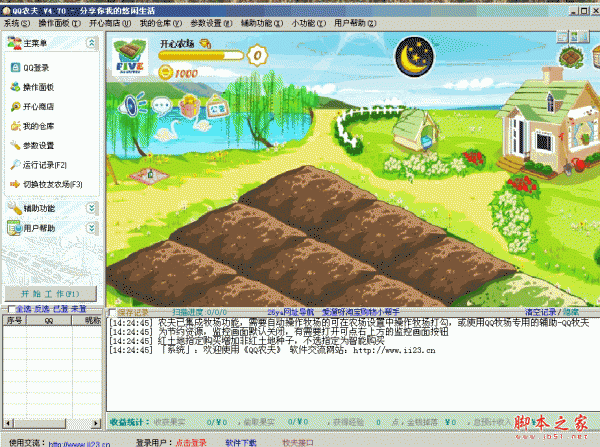Open the 开心商店(U) menu
Image resolution: width=600 pixels, height=447 pixels.
[110, 23]
